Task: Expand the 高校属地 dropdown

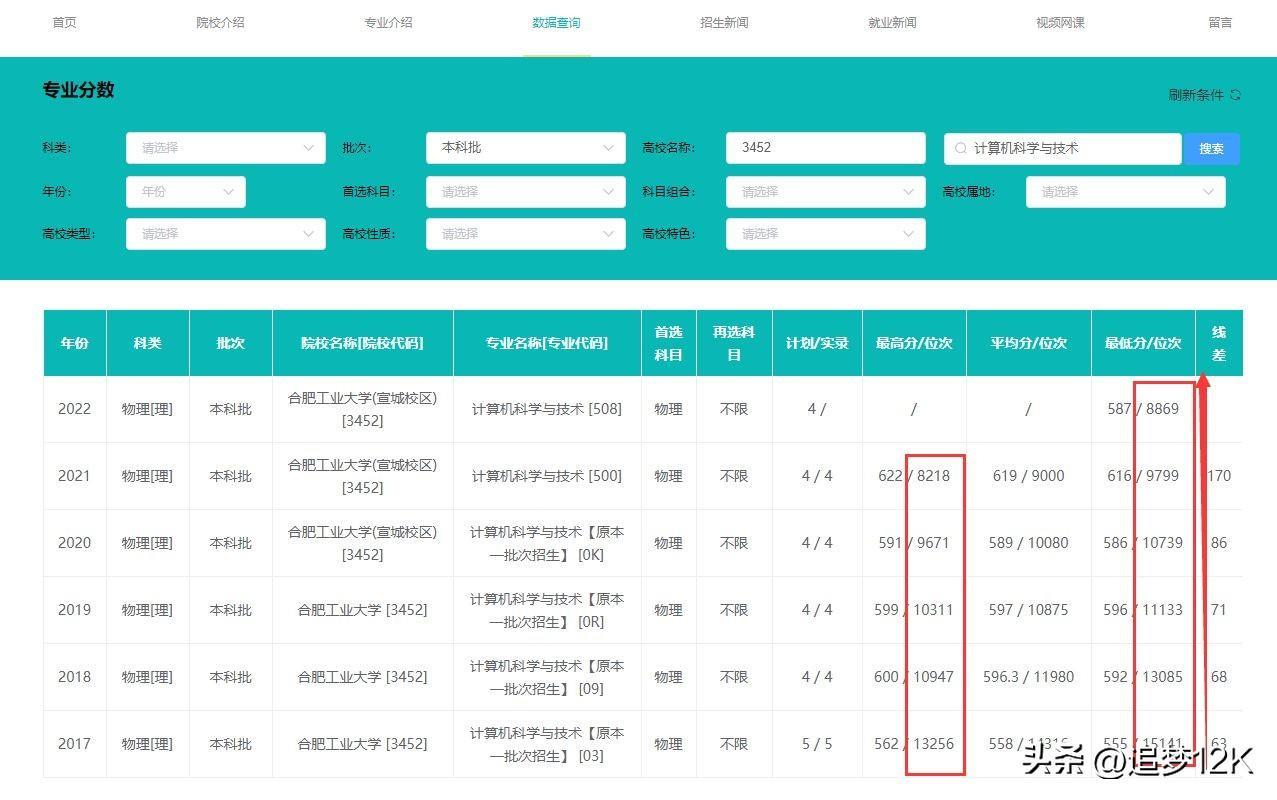Action: point(1125,191)
